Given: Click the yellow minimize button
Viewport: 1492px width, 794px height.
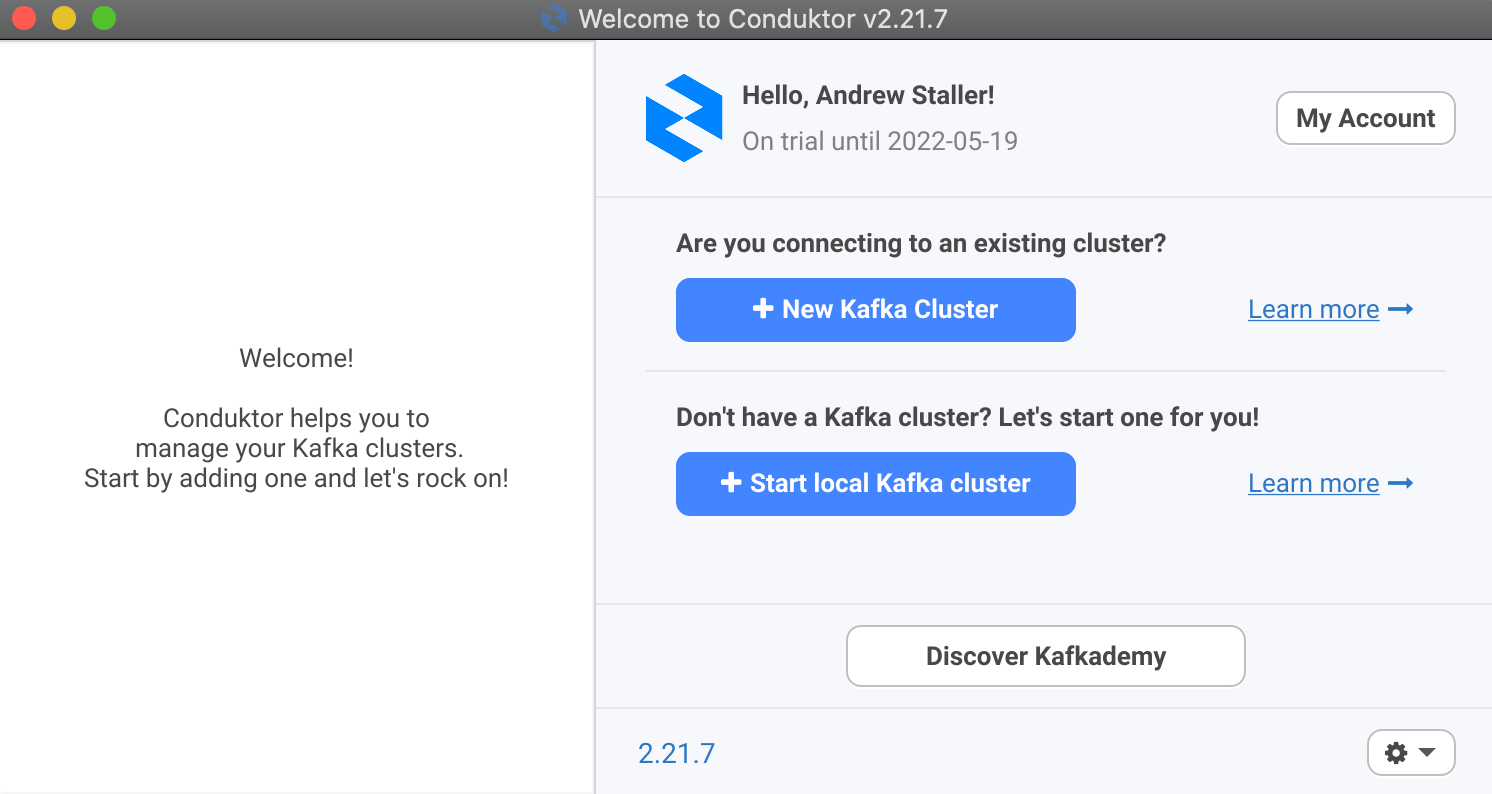Looking at the screenshot, I should coord(63,17).
